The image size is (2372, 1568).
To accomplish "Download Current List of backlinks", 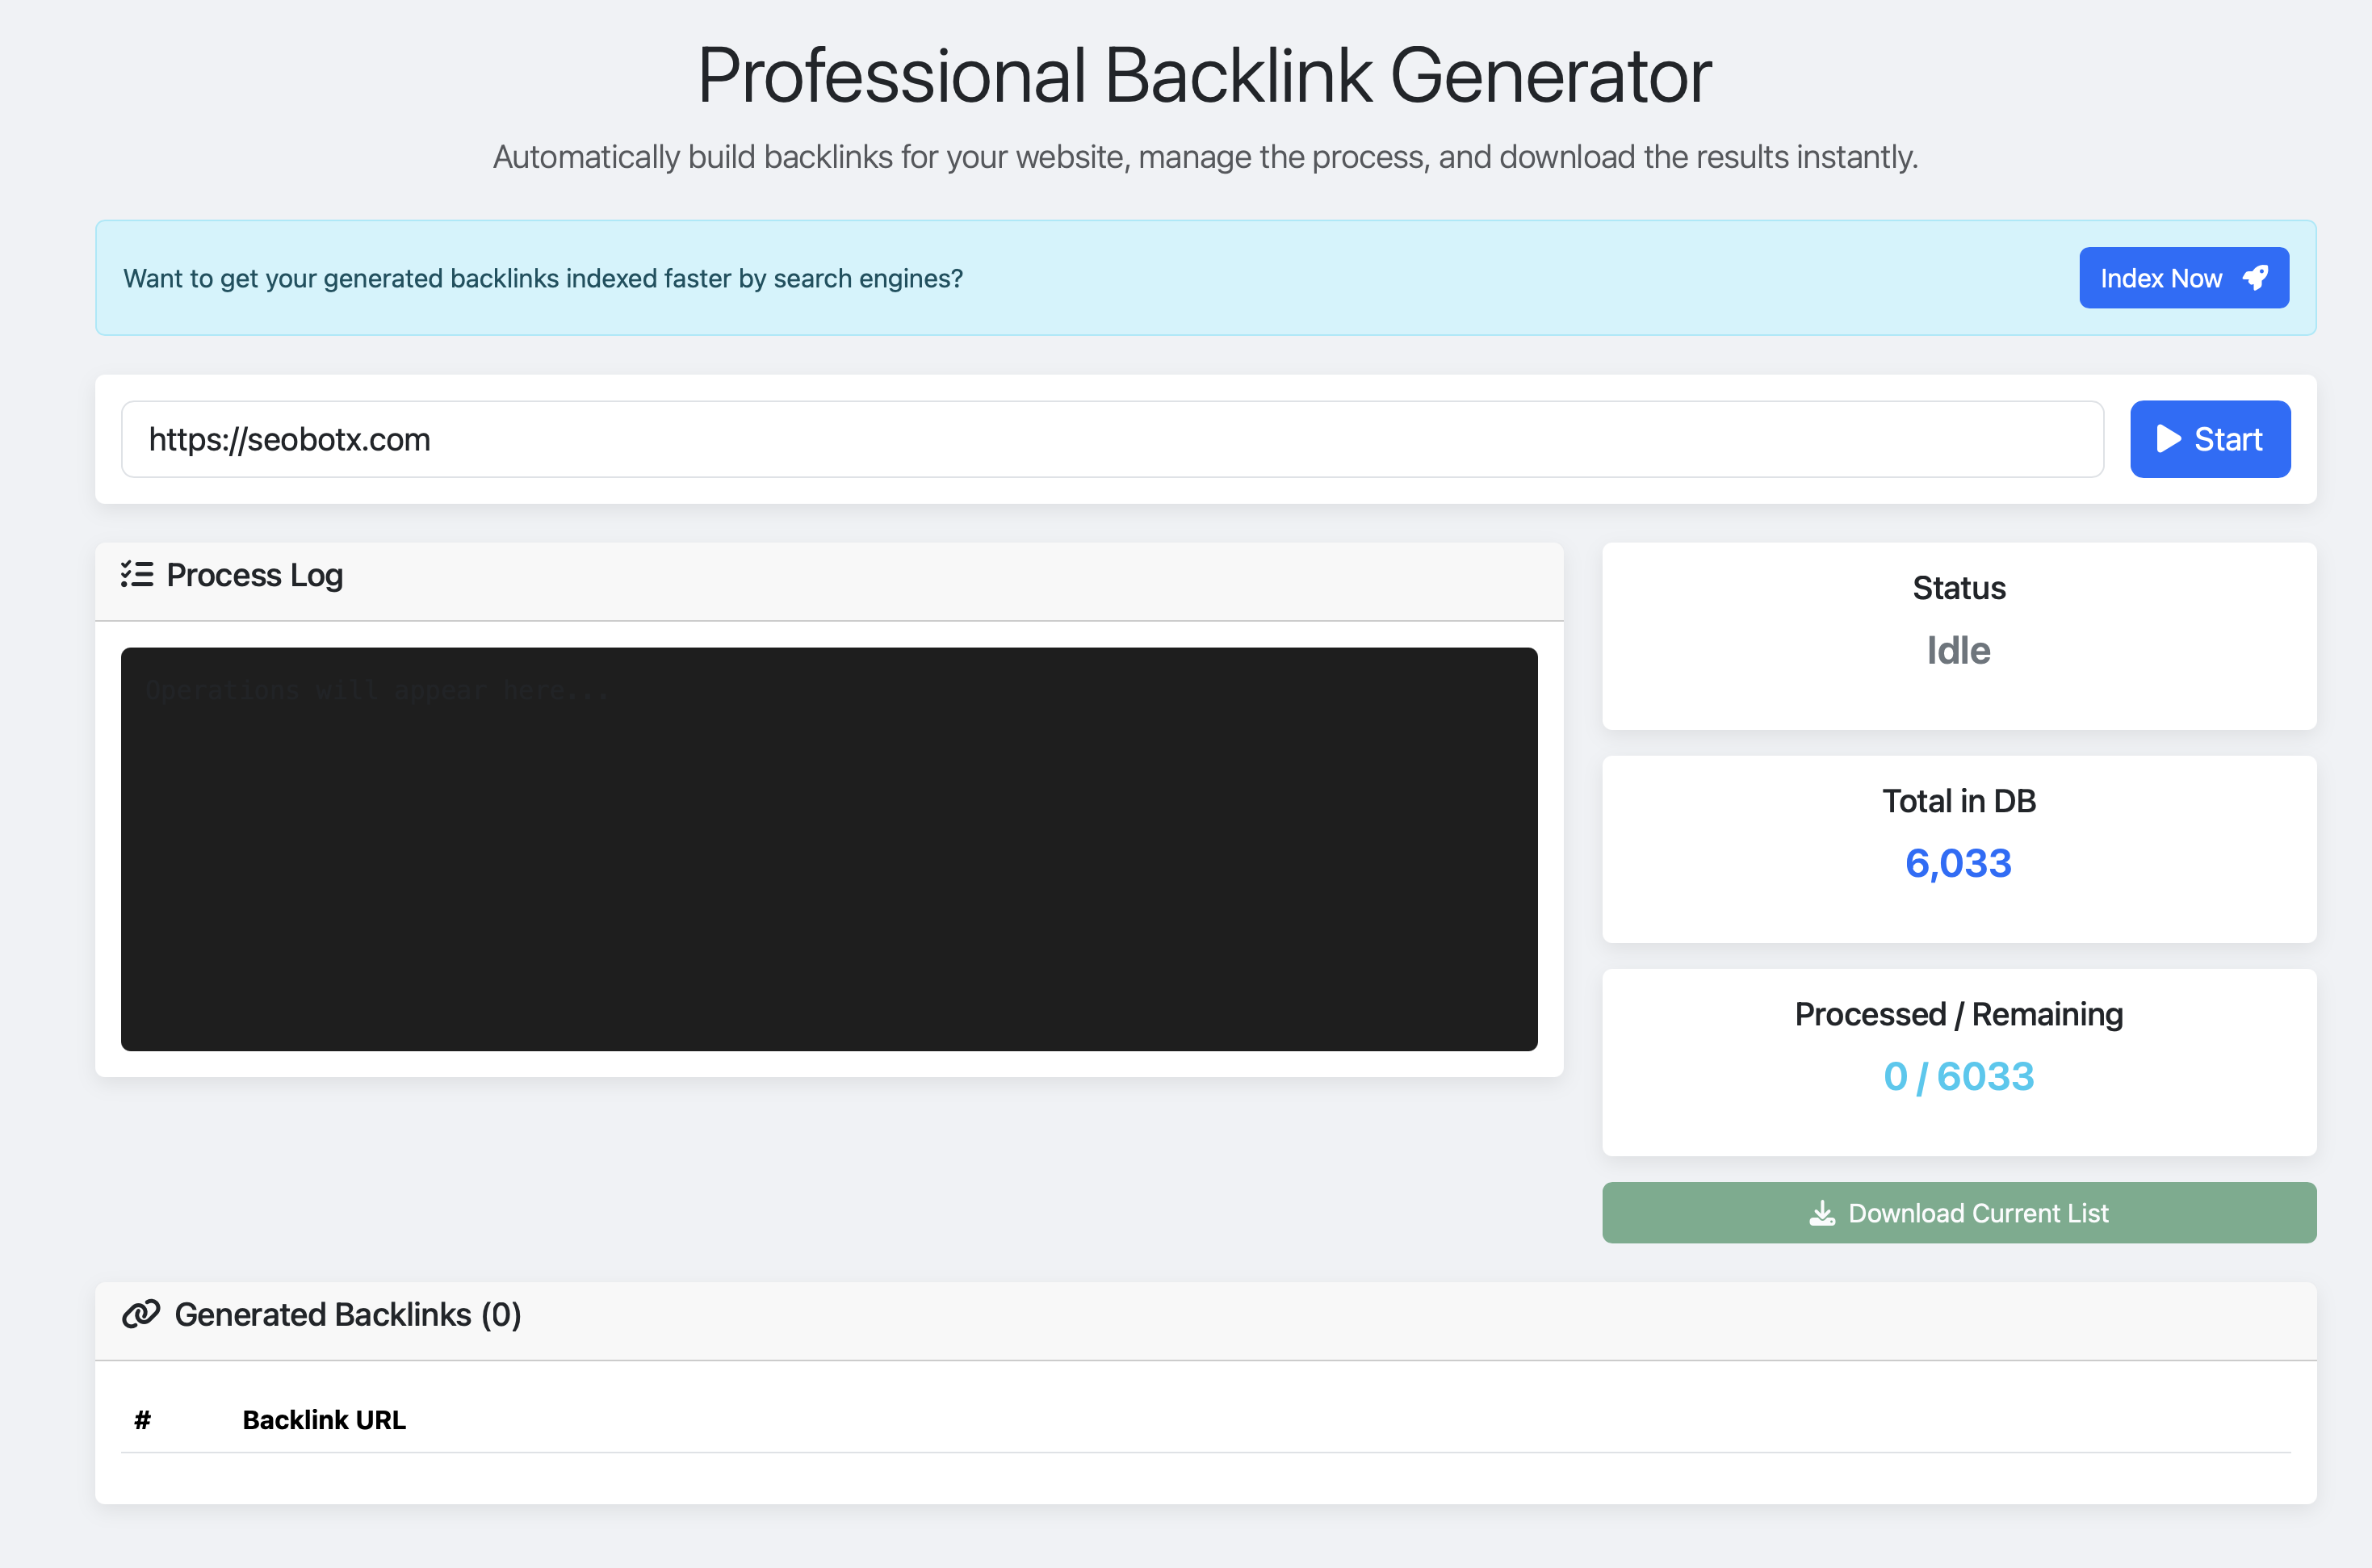I will pyautogui.click(x=1958, y=1213).
